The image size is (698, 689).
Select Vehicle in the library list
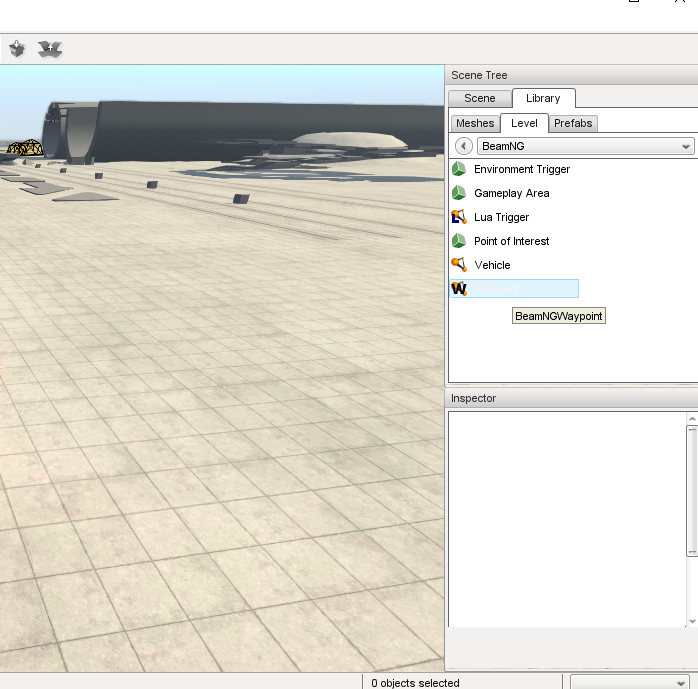[x=492, y=265]
